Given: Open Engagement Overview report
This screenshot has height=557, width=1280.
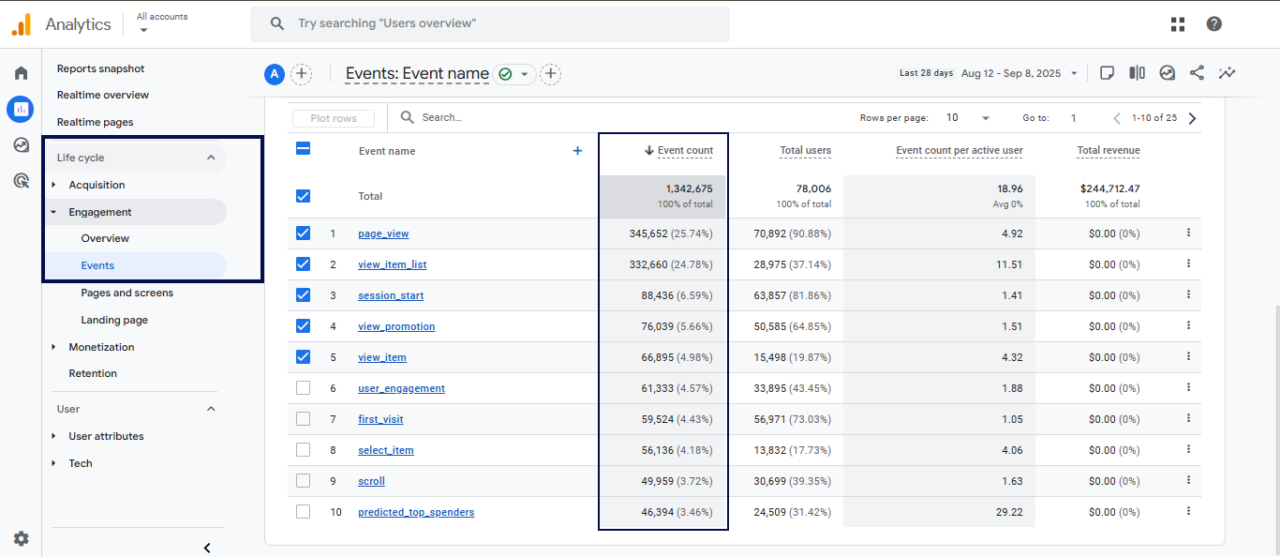Looking at the screenshot, I should coord(105,238).
